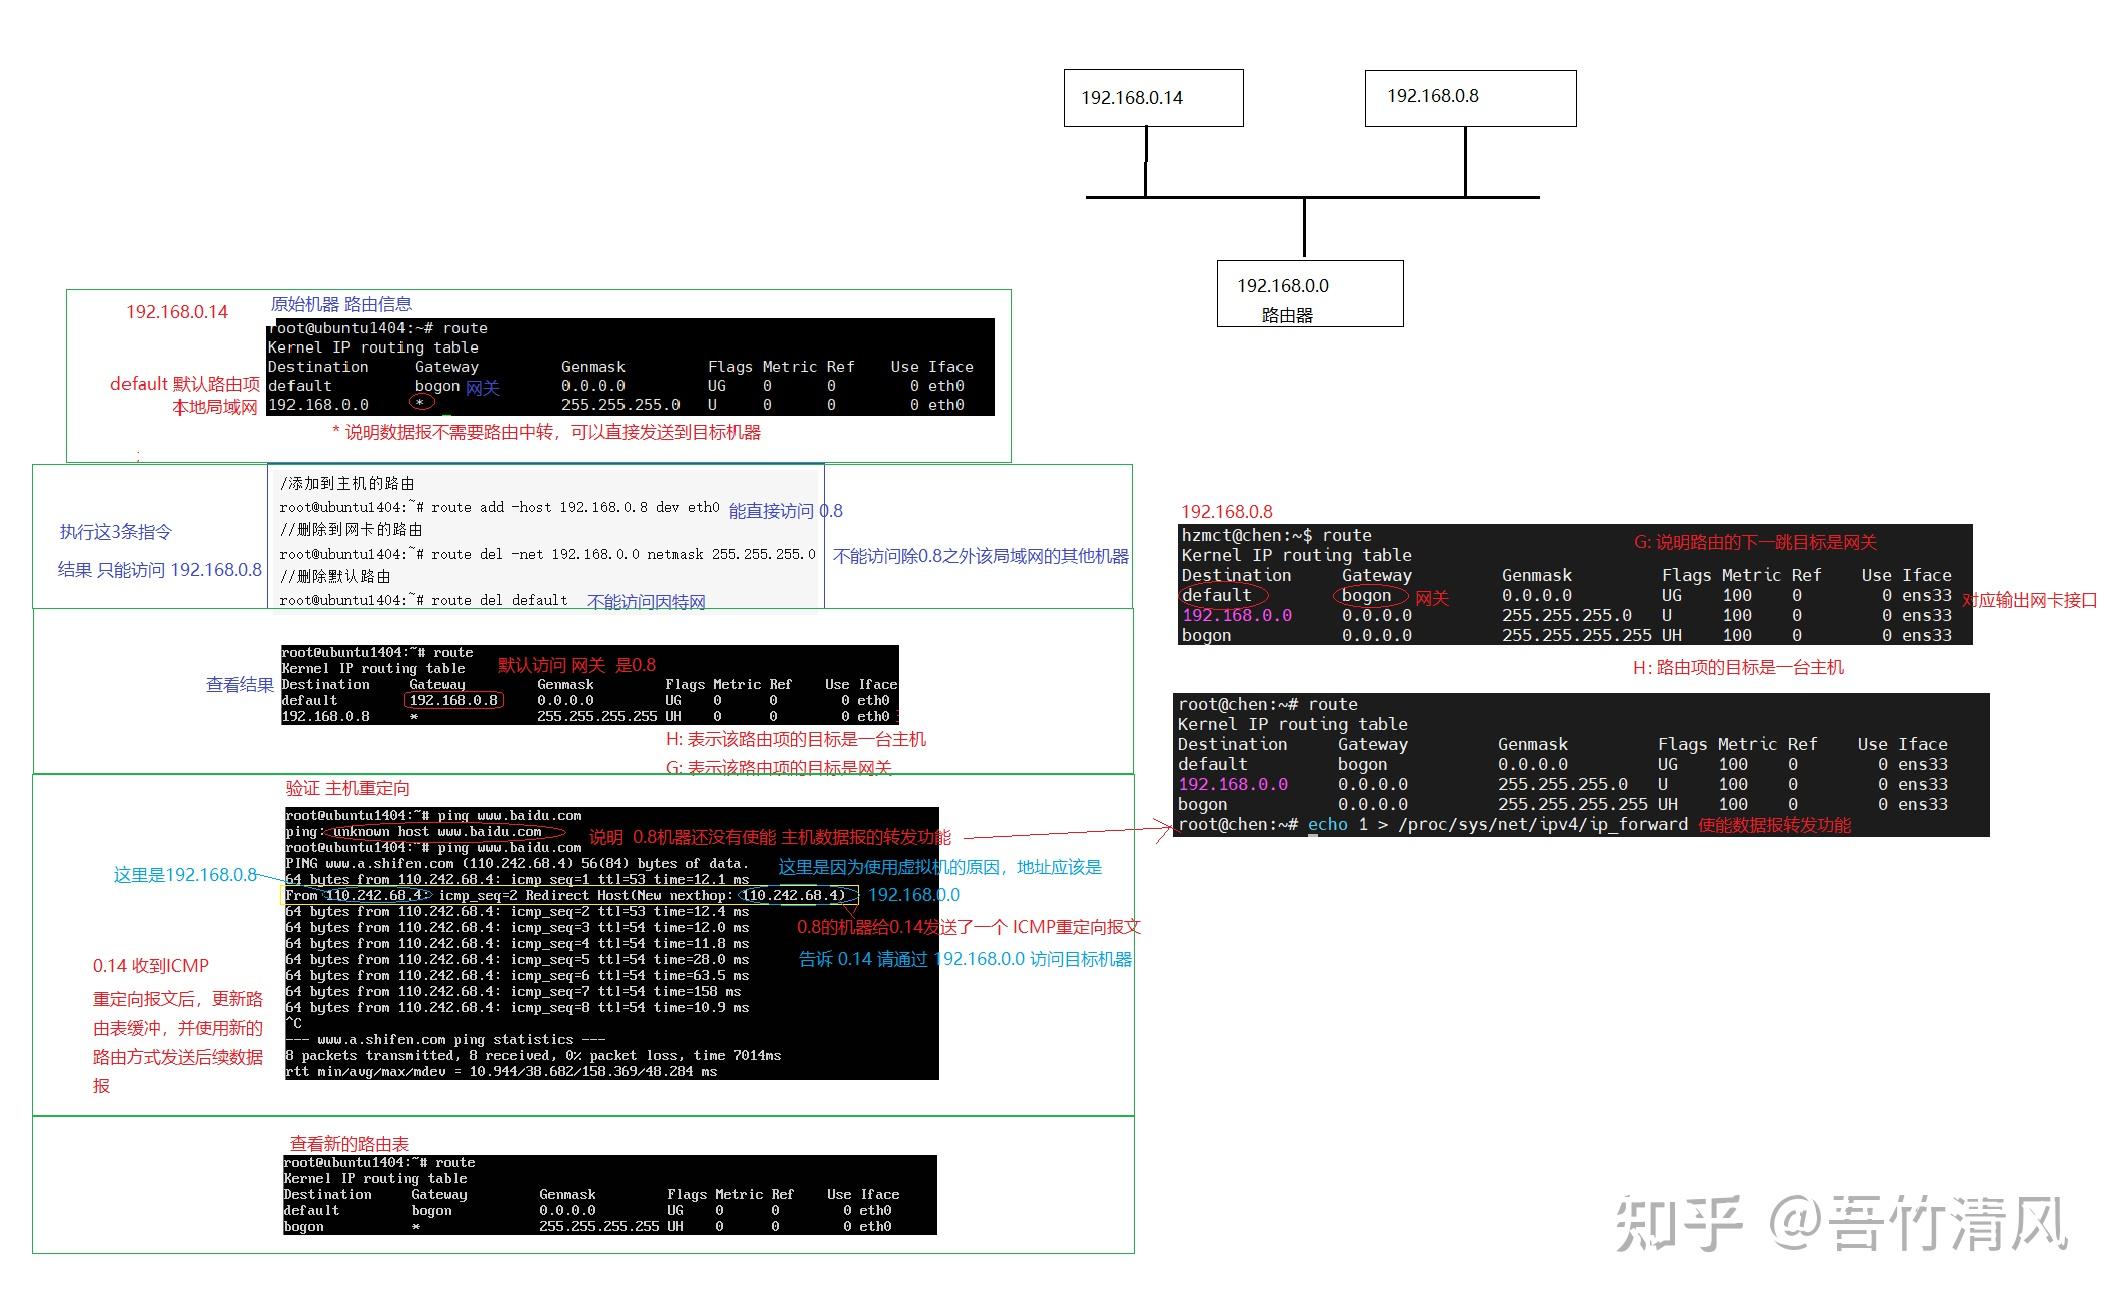The height and width of the screenshot is (1308, 2122).
Task: Click ping line icmp_seq=6 time=63.5 ms
Action: 517,975
